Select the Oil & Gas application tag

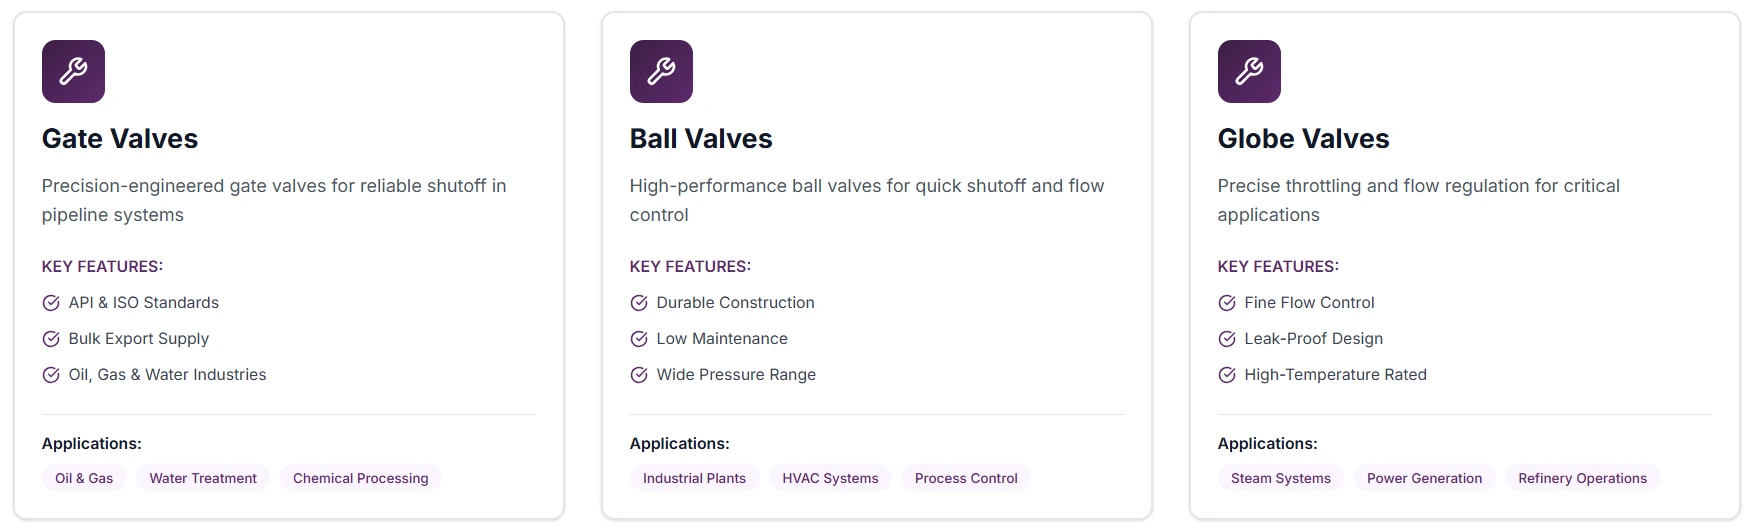point(84,478)
